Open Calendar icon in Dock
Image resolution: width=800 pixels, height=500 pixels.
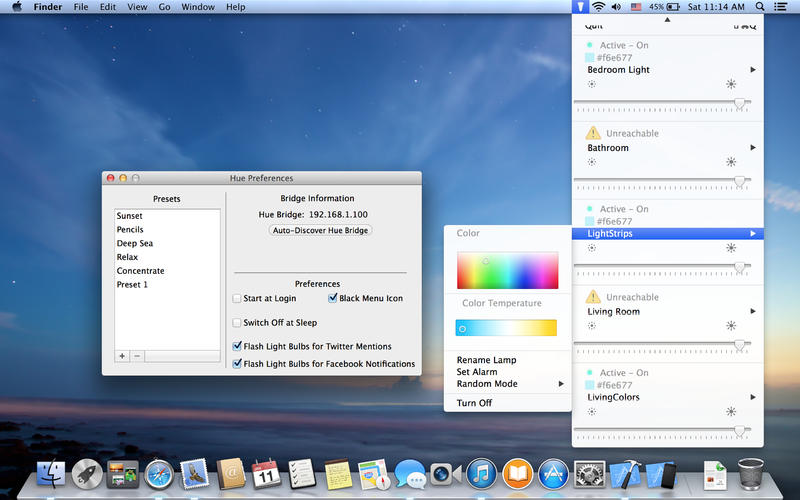coord(266,474)
